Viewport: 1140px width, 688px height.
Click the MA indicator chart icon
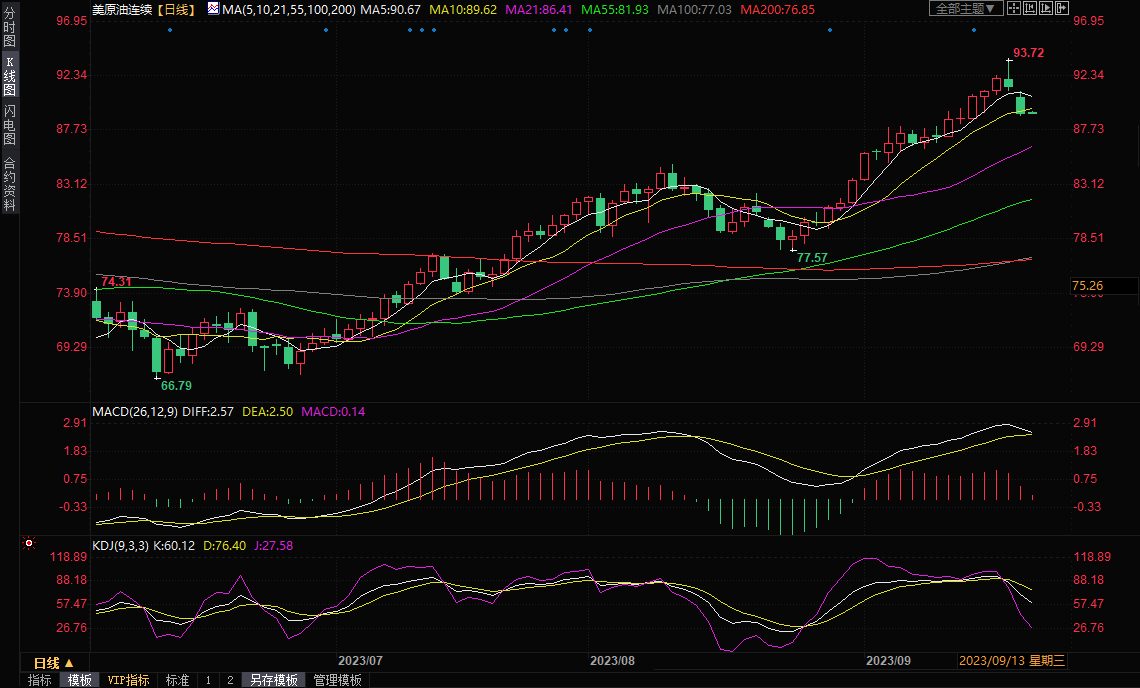(x=213, y=8)
